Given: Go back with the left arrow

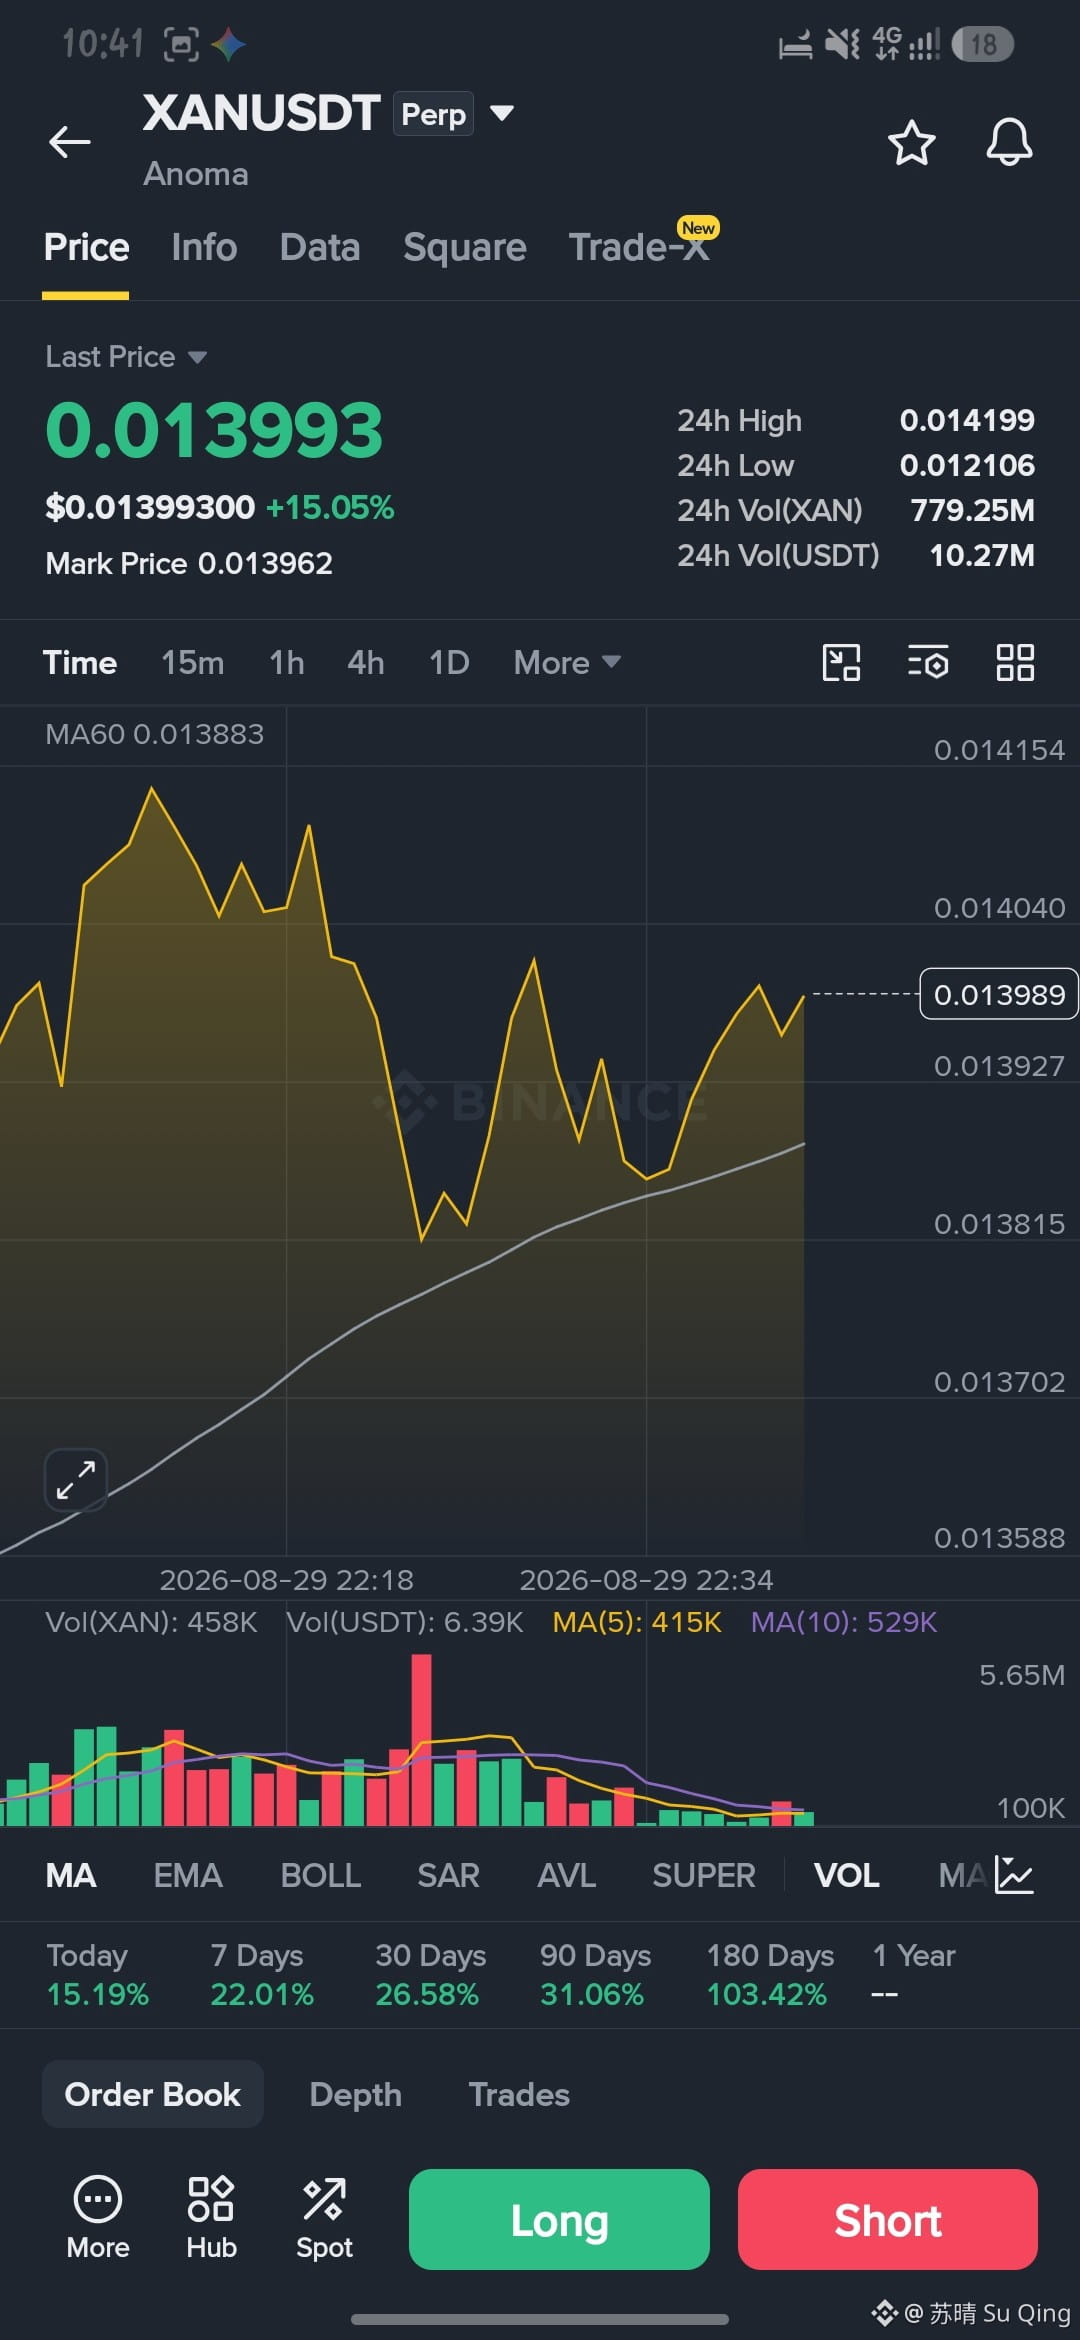Looking at the screenshot, I should (x=70, y=142).
